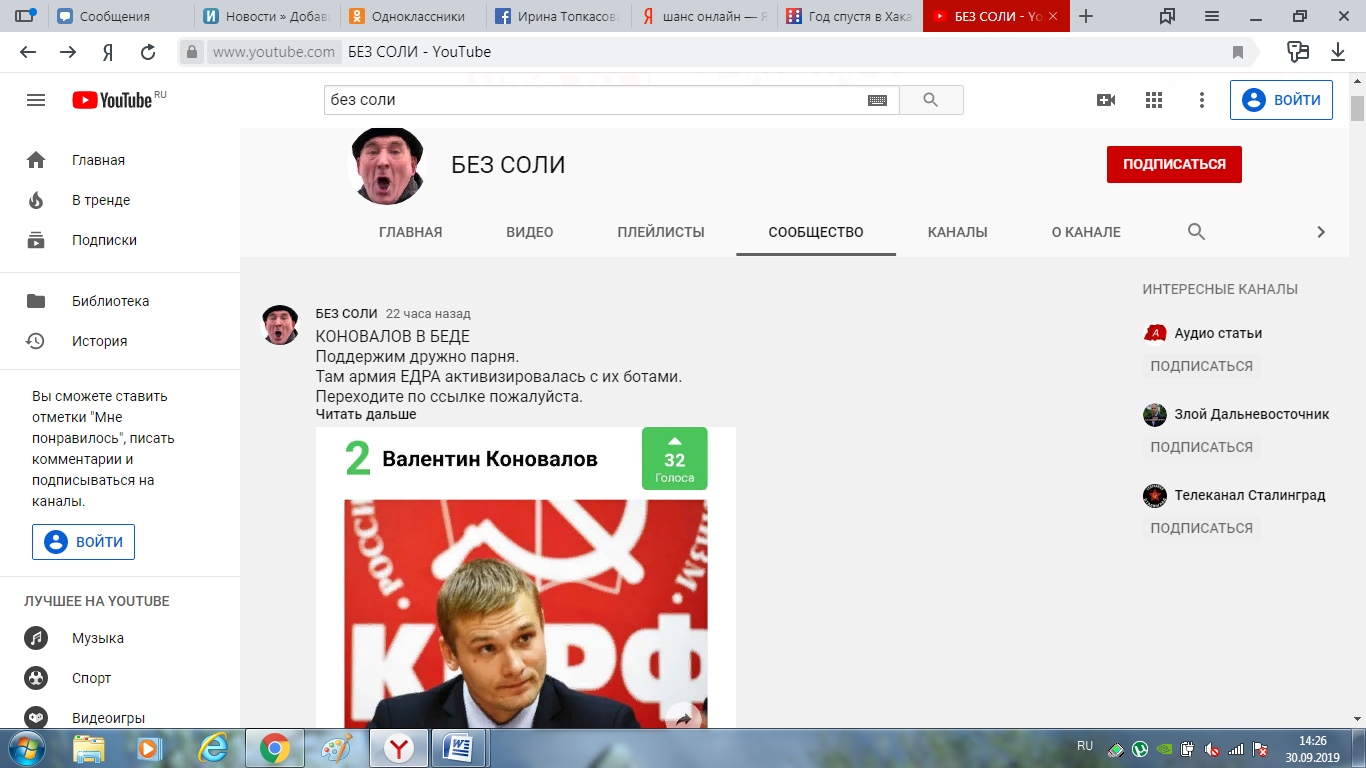Bookmark this page with the flag icon
1366x768 pixels.
click(1238, 52)
